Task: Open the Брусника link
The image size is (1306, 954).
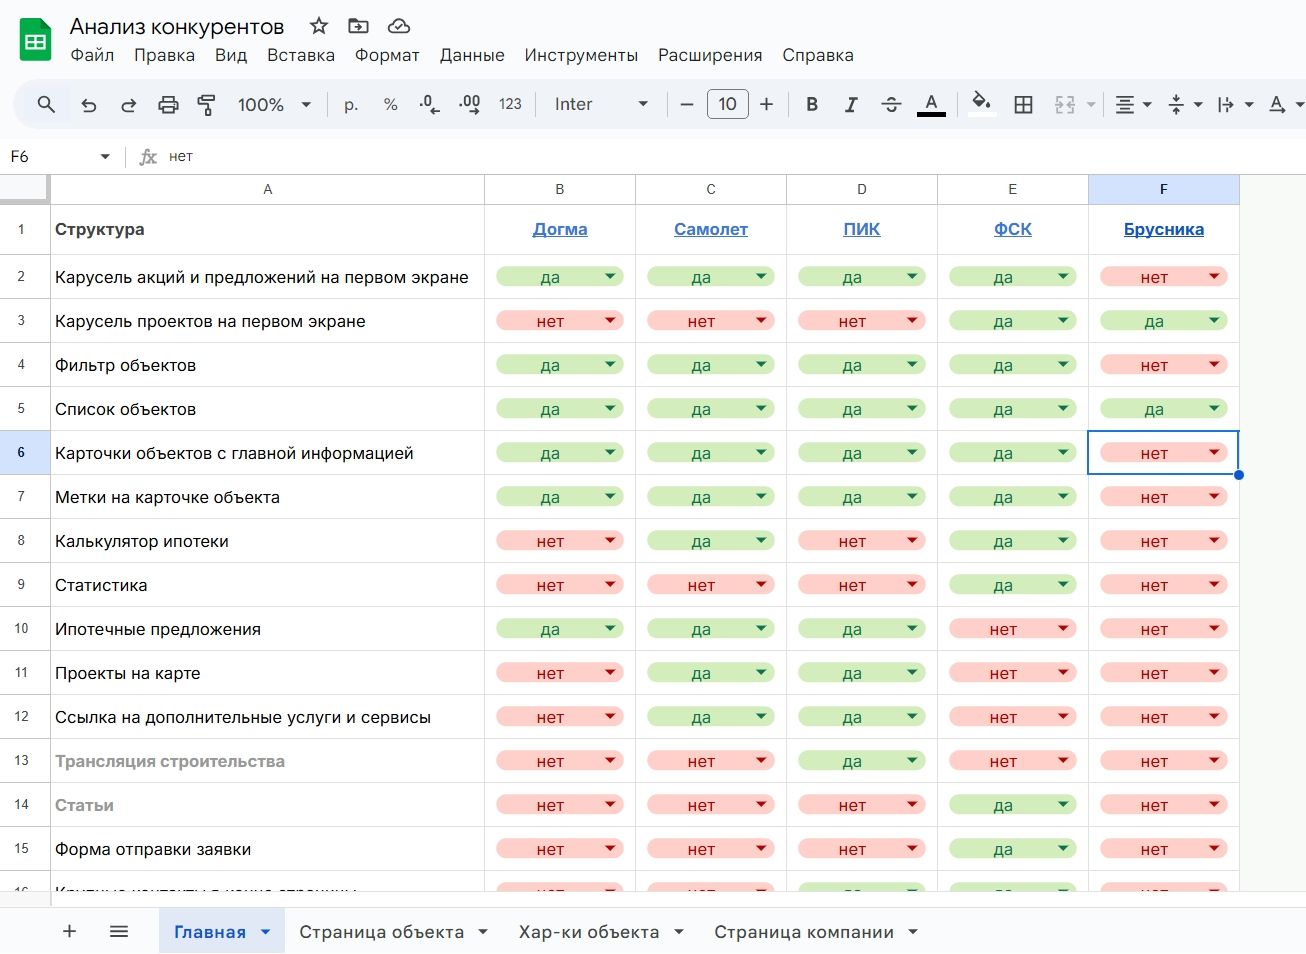Action: [1164, 229]
